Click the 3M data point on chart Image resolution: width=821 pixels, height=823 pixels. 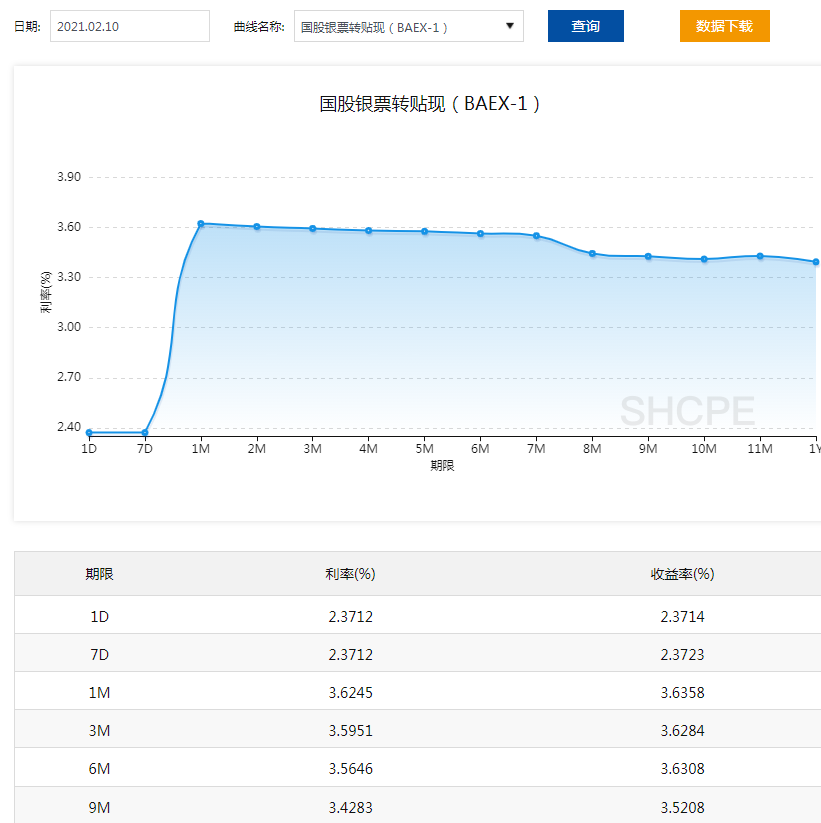coord(313,229)
